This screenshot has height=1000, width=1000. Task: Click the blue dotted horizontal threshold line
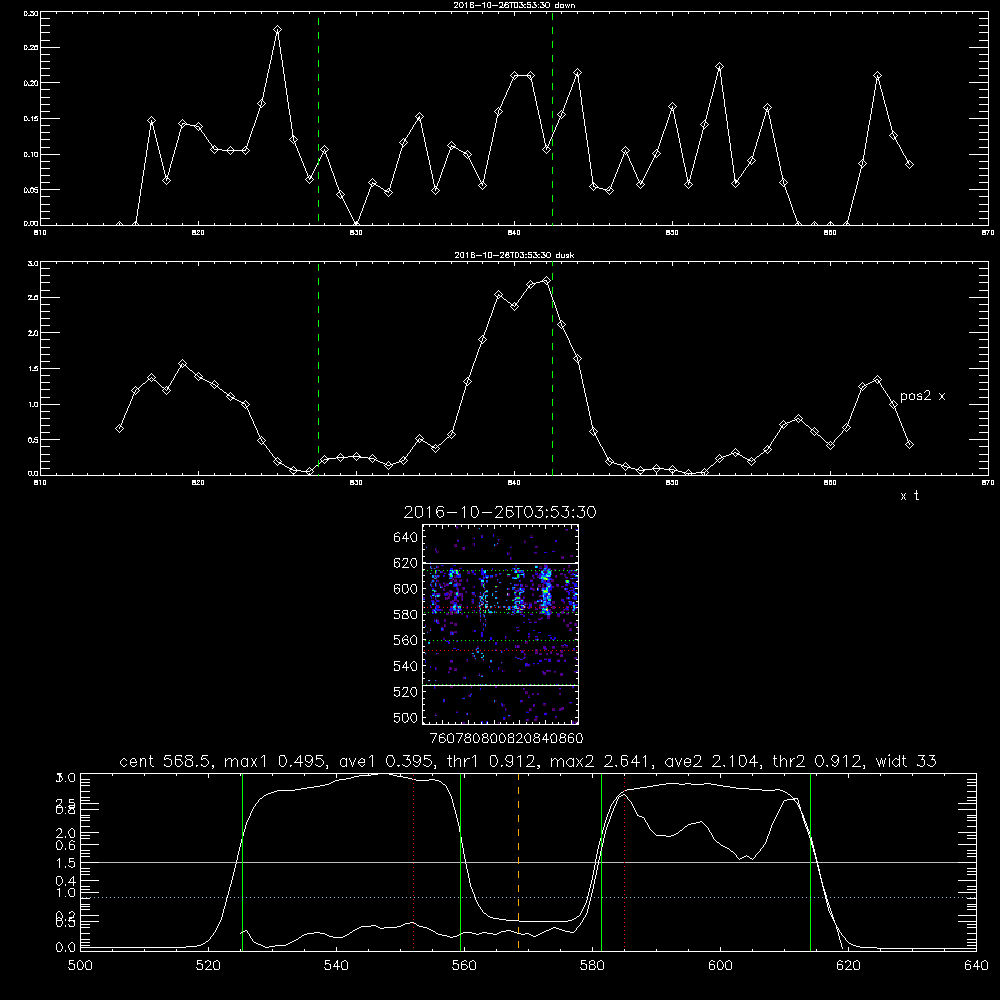point(528,897)
